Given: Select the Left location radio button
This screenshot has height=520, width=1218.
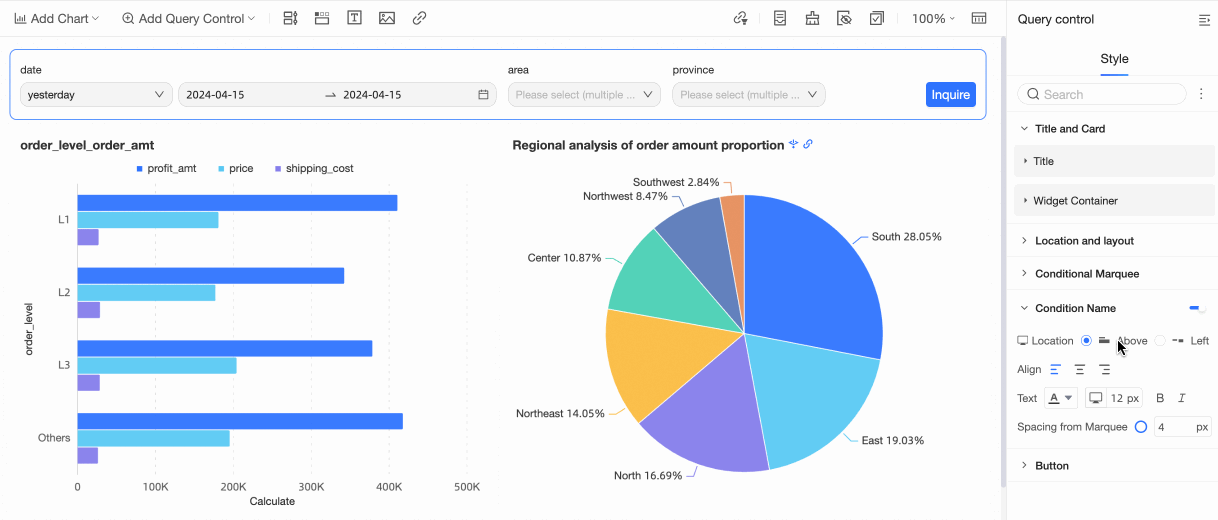Looking at the screenshot, I should 1160,341.
